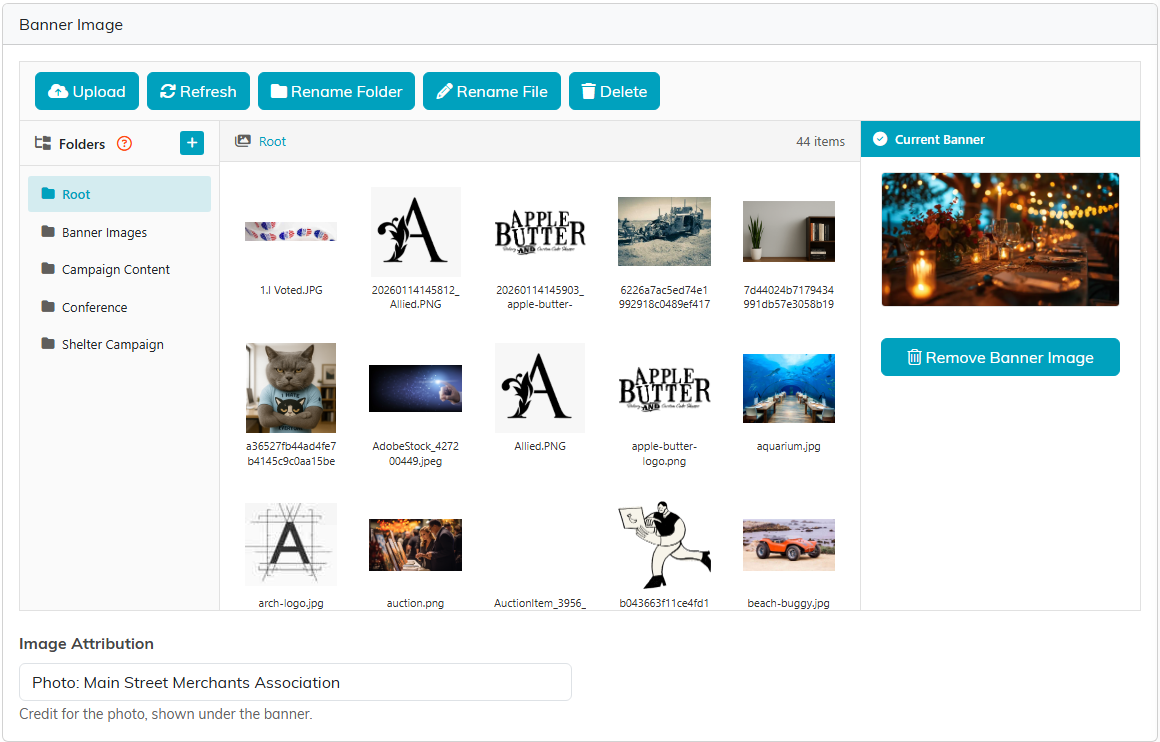Select apple-butter-logo.png thumbnail
1160x742 pixels.
[664, 388]
